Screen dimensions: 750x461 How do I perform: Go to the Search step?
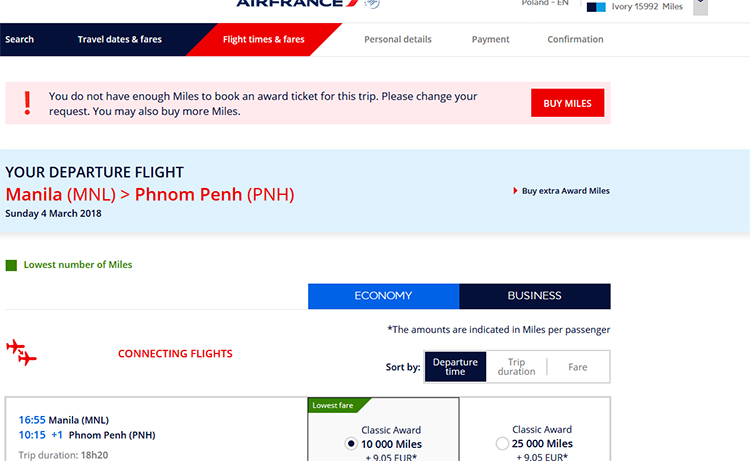tap(20, 39)
